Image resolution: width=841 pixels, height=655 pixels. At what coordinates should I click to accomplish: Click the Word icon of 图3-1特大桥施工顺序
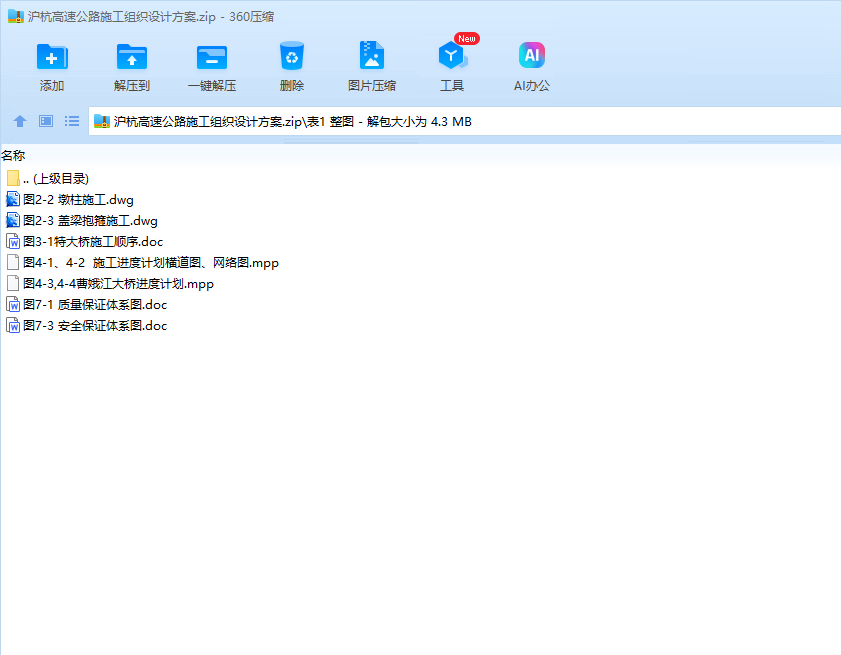pos(13,241)
